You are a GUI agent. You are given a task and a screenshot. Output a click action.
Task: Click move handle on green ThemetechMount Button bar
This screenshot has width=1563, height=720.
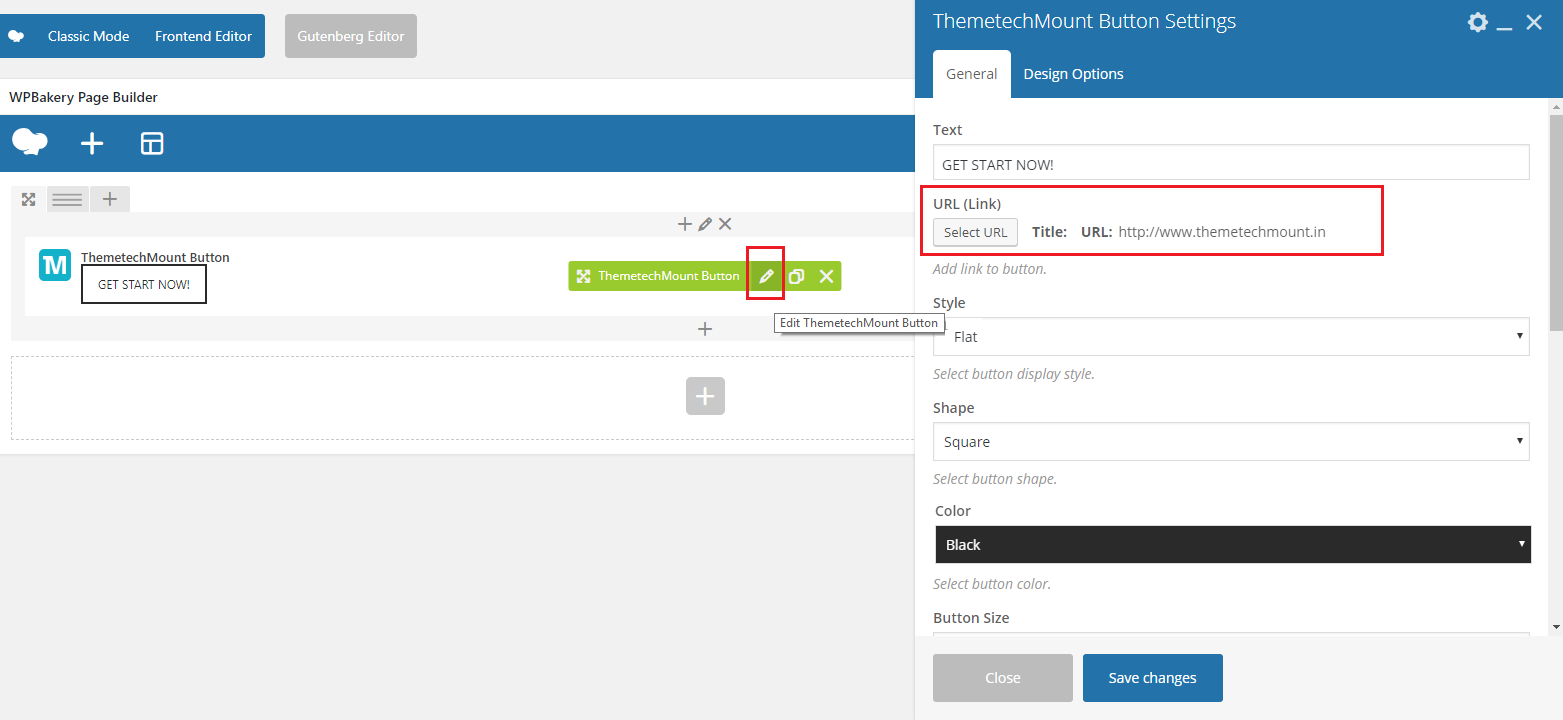583,276
